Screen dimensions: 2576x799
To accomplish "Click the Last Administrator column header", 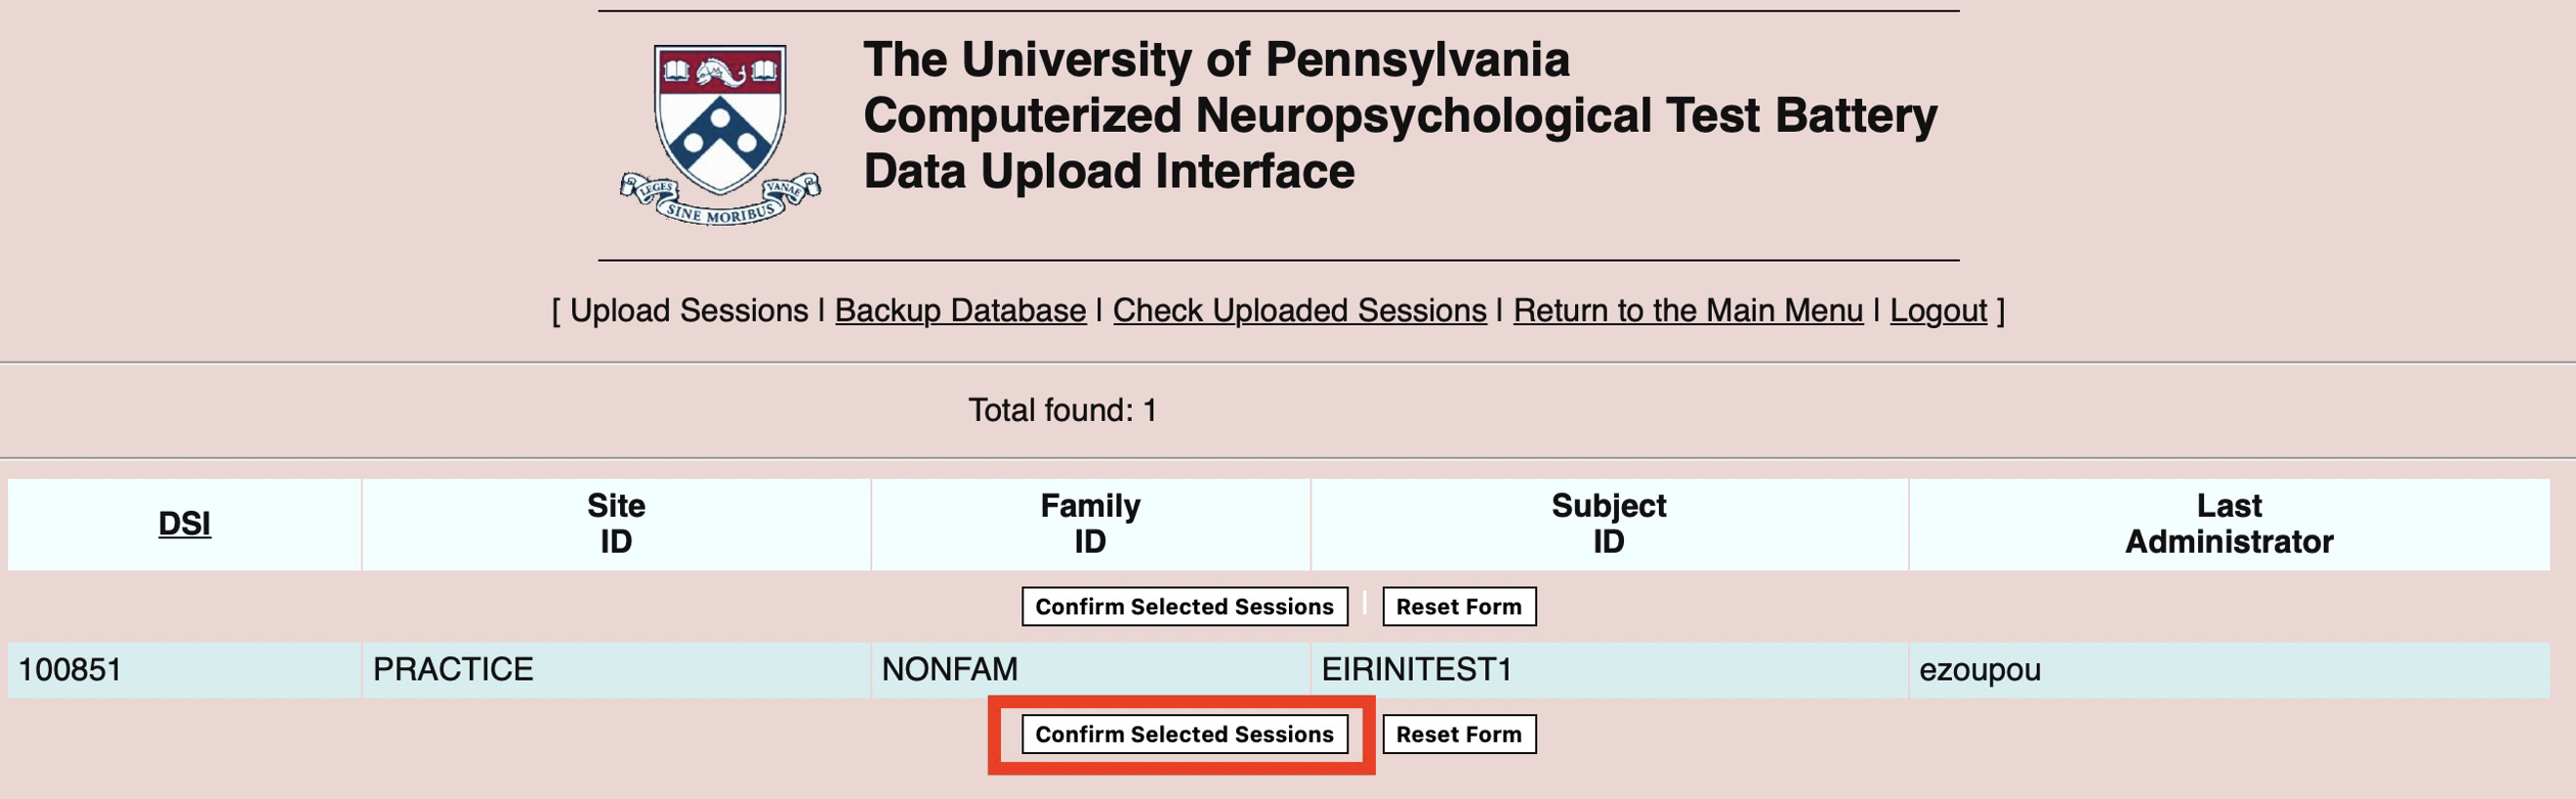I will tap(2229, 523).
